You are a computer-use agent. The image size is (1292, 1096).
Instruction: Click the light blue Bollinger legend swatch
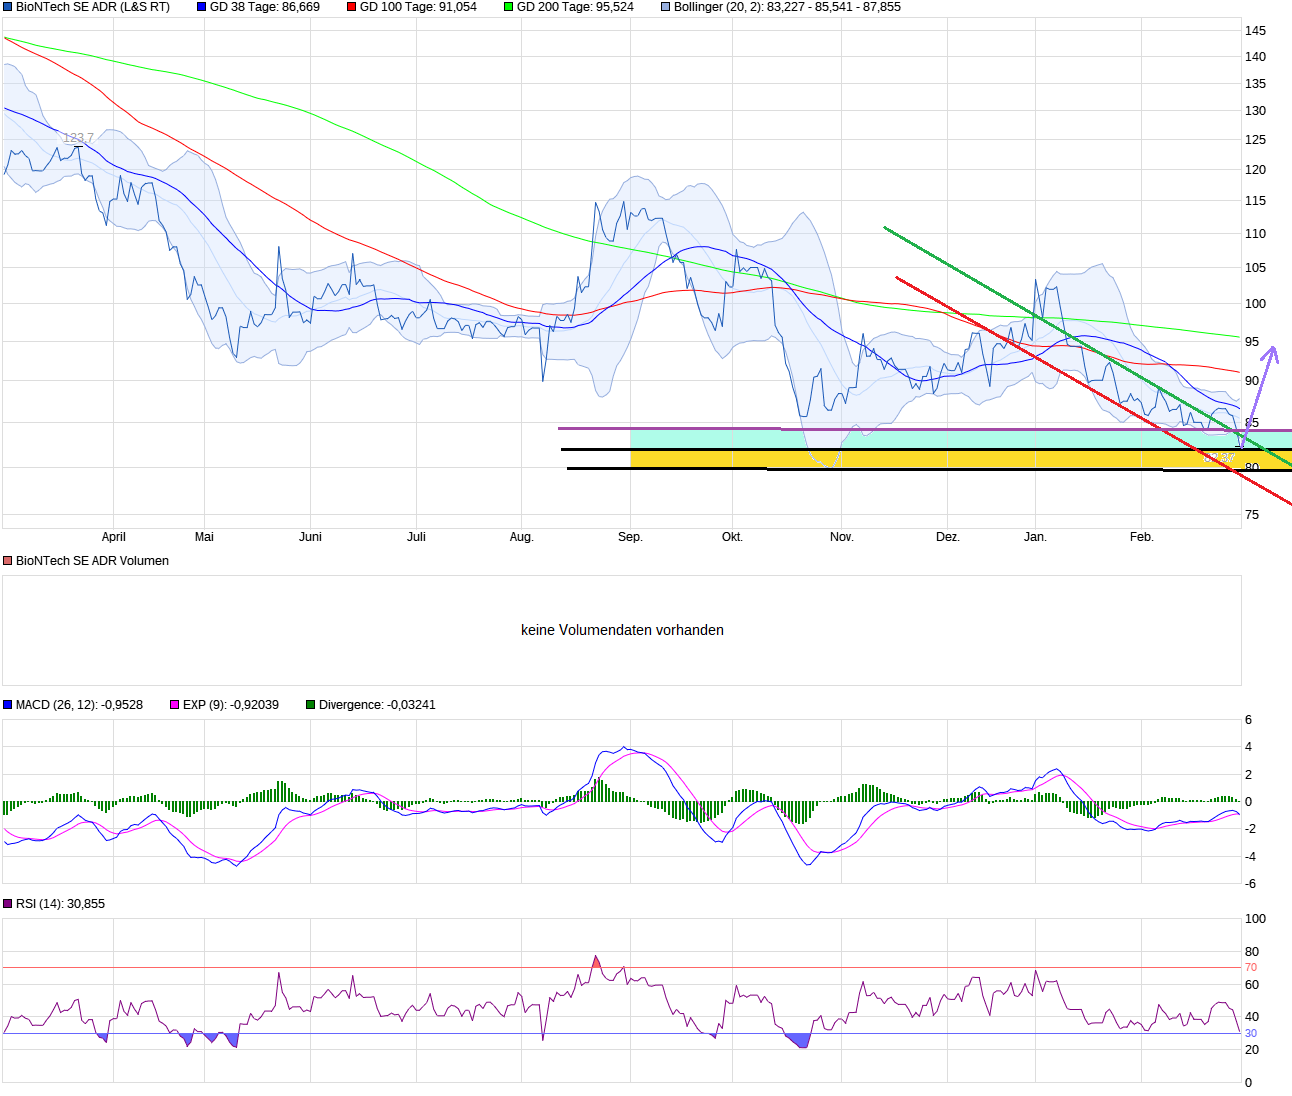coord(665,7)
